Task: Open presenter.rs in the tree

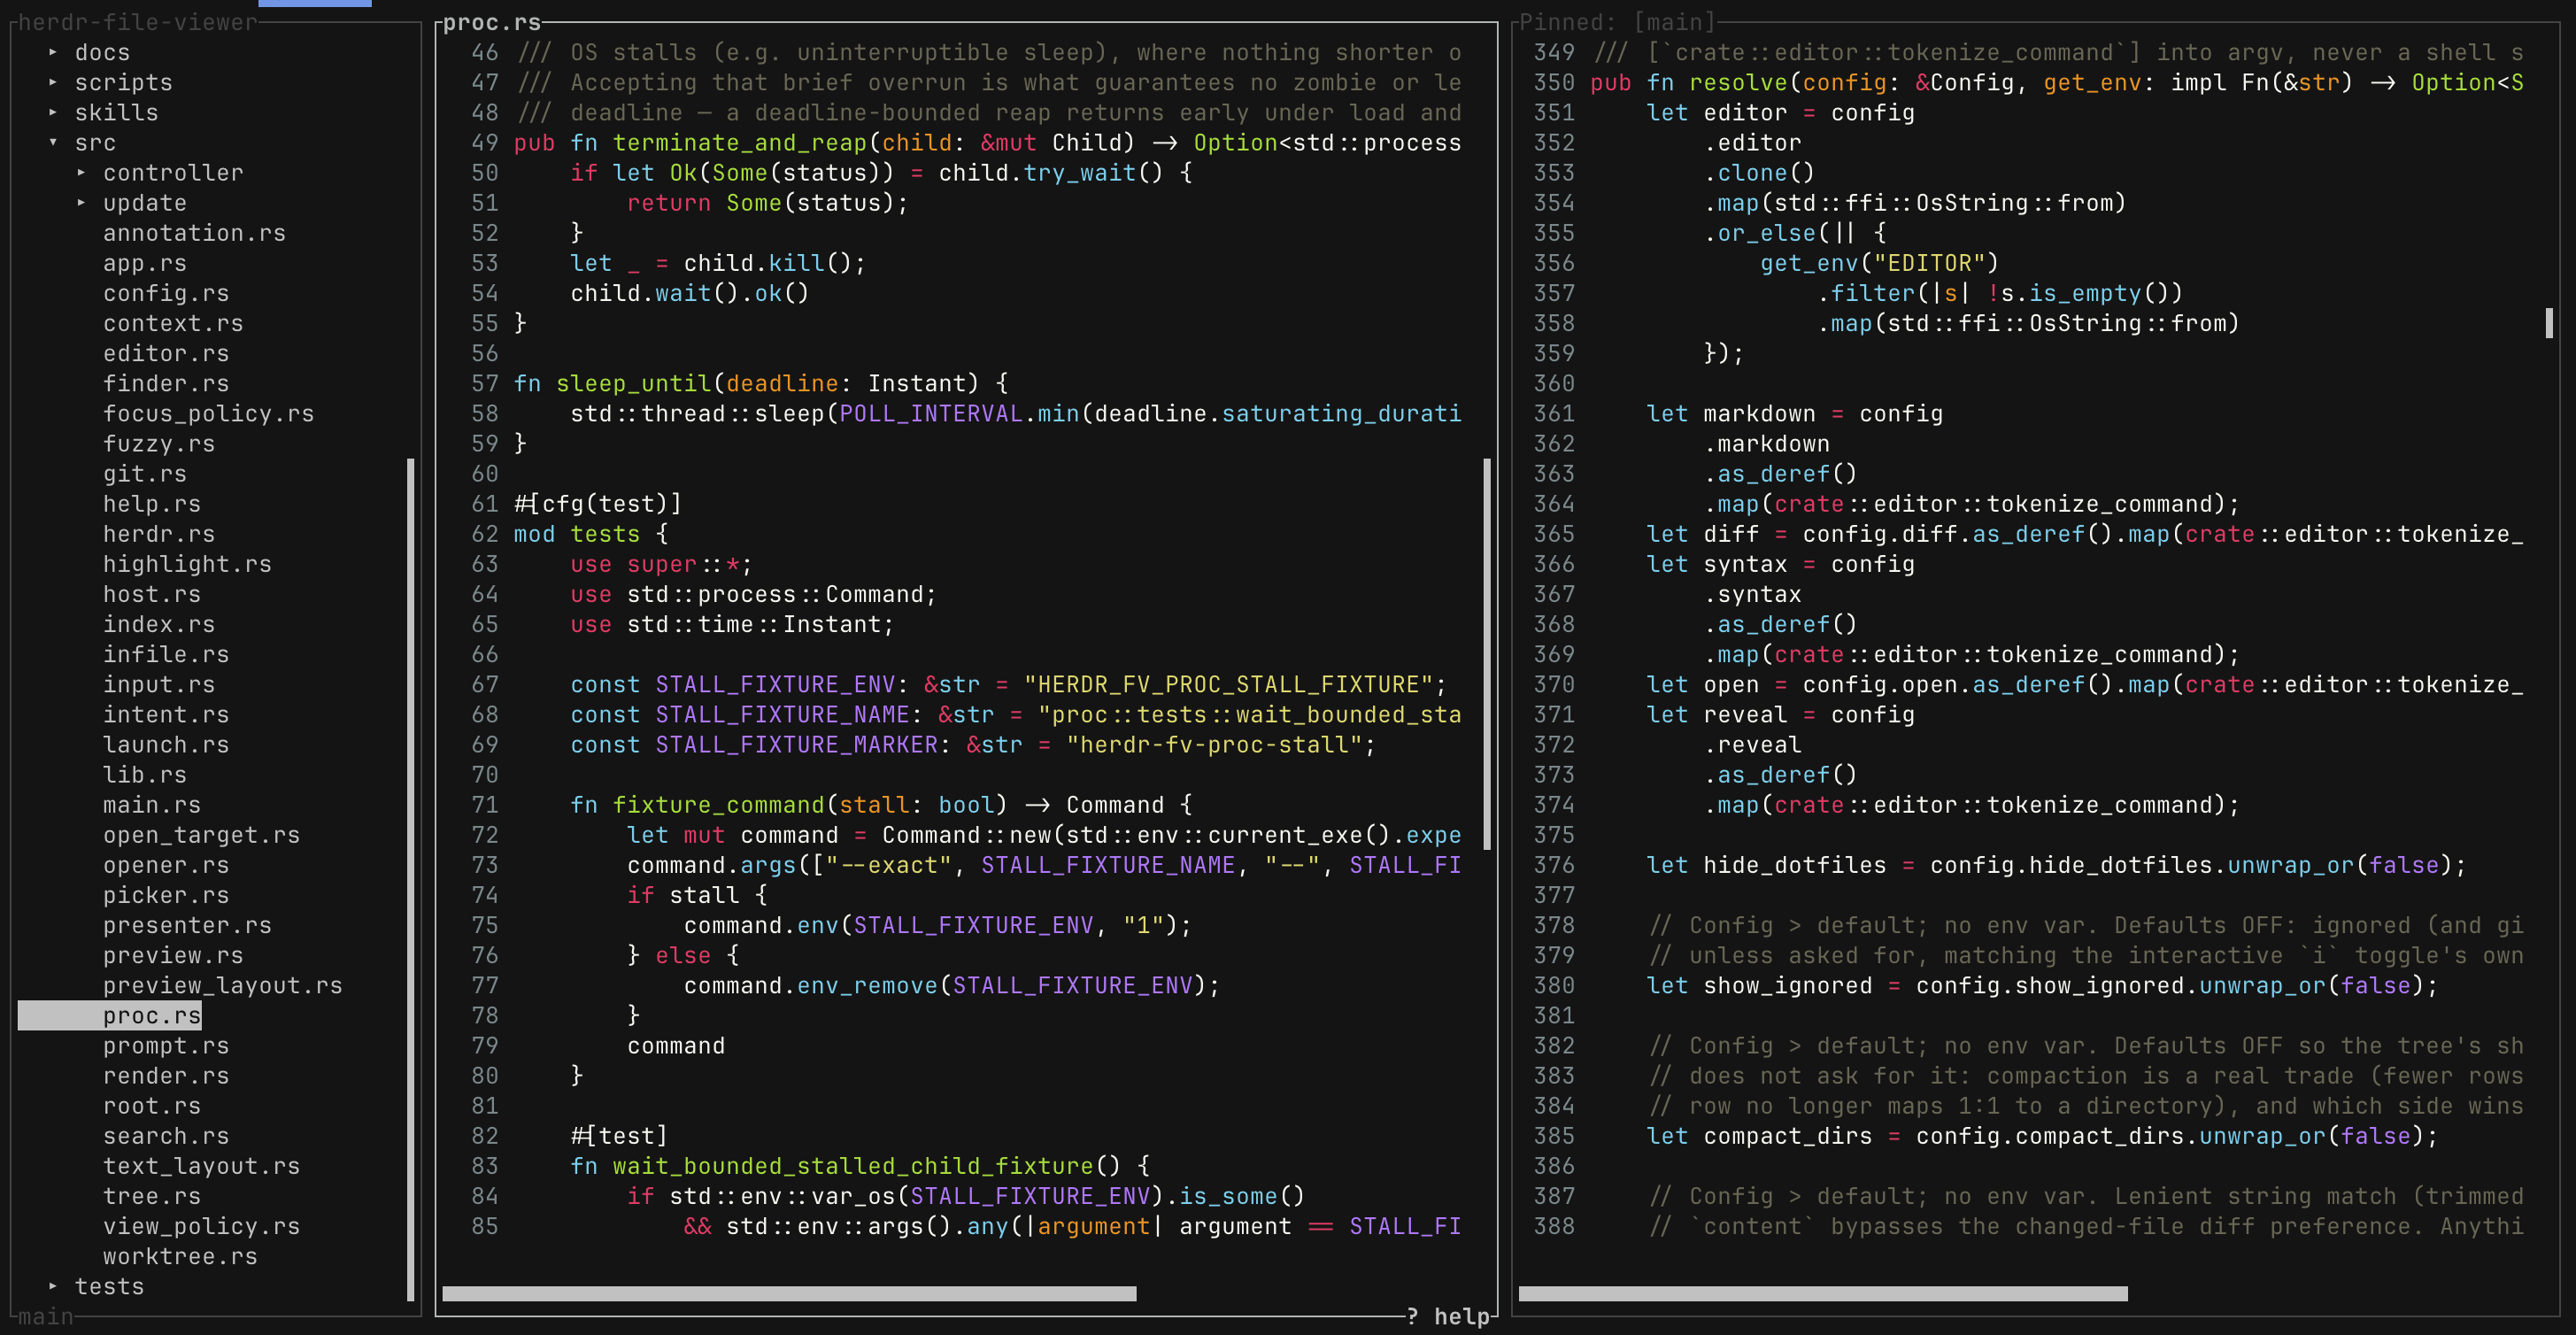Action: 187,925
